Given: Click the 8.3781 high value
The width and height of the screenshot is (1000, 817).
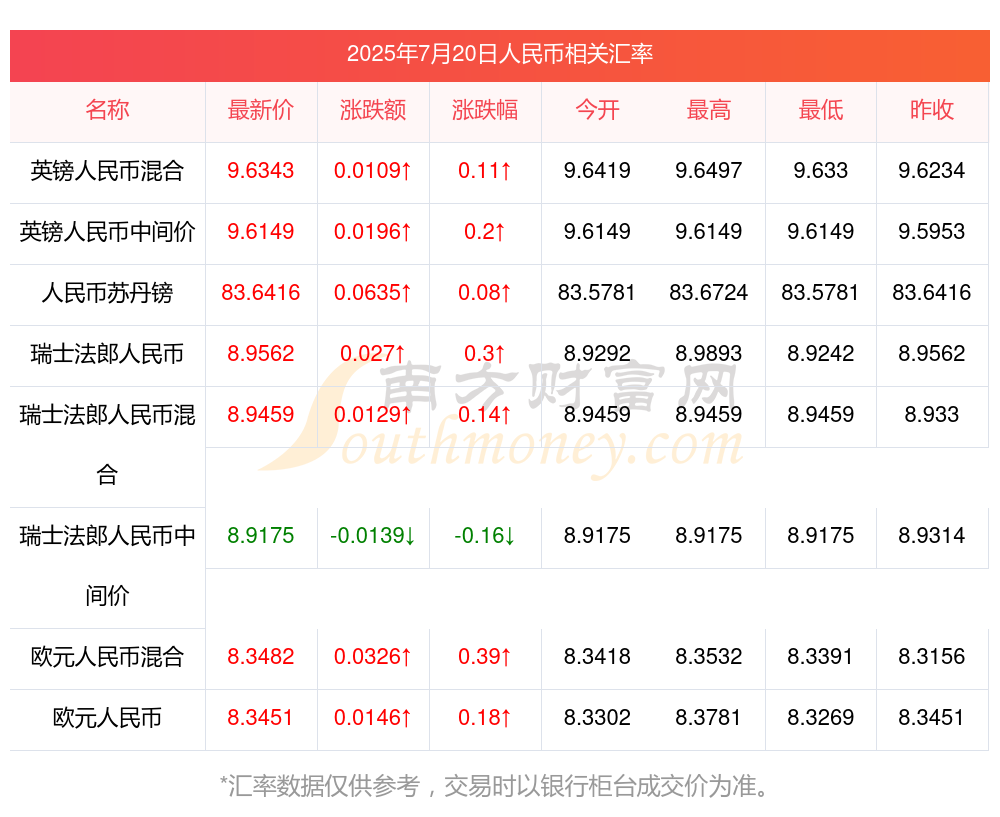Looking at the screenshot, I should tap(709, 718).
